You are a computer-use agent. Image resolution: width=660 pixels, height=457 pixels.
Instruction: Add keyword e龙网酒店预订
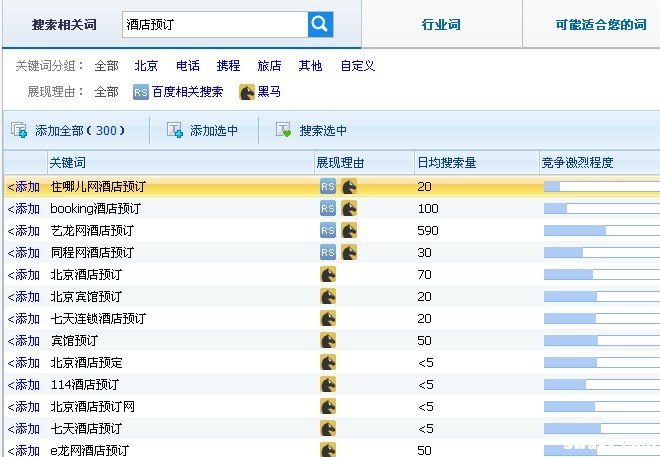click(x=24, y=450)
